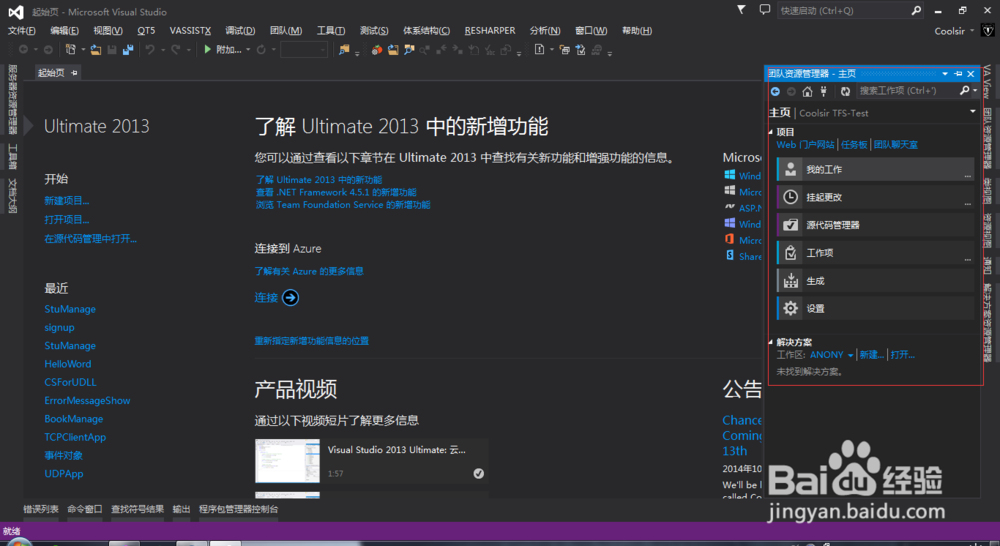Click the restart/refresh icon beside the attach button

[x=261, y=49]
